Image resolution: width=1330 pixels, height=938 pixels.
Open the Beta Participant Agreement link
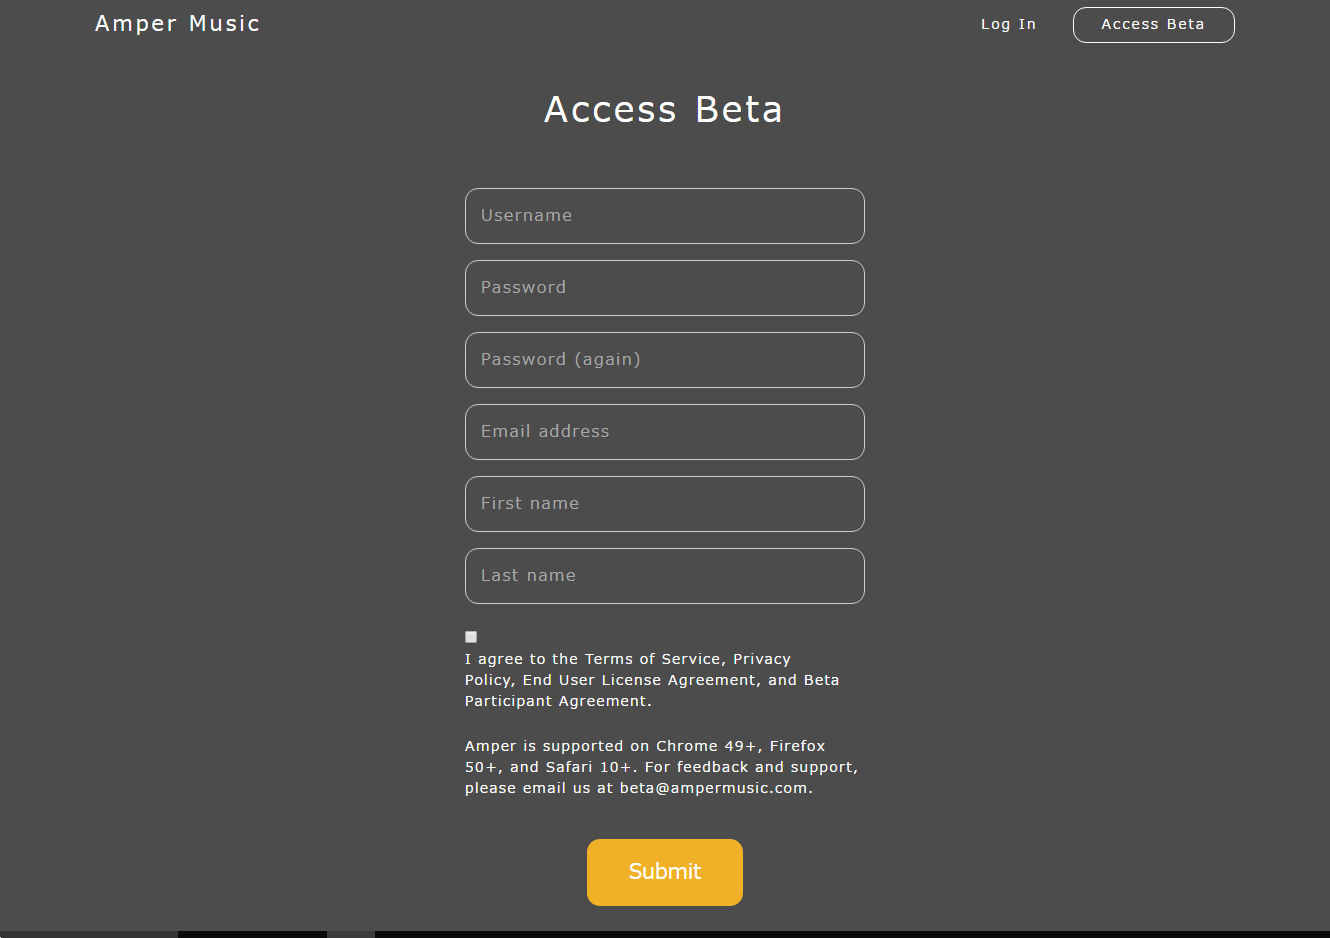click(557, 701)
